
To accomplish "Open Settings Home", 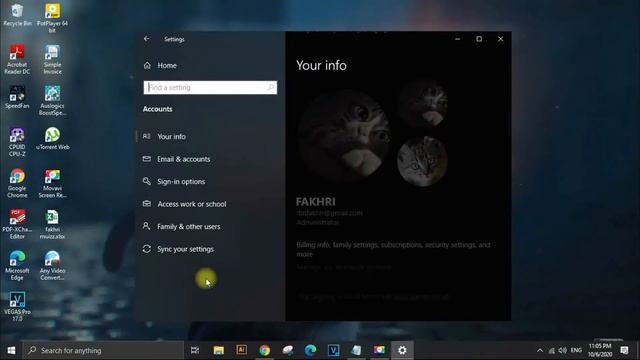I will click(160, 65).
